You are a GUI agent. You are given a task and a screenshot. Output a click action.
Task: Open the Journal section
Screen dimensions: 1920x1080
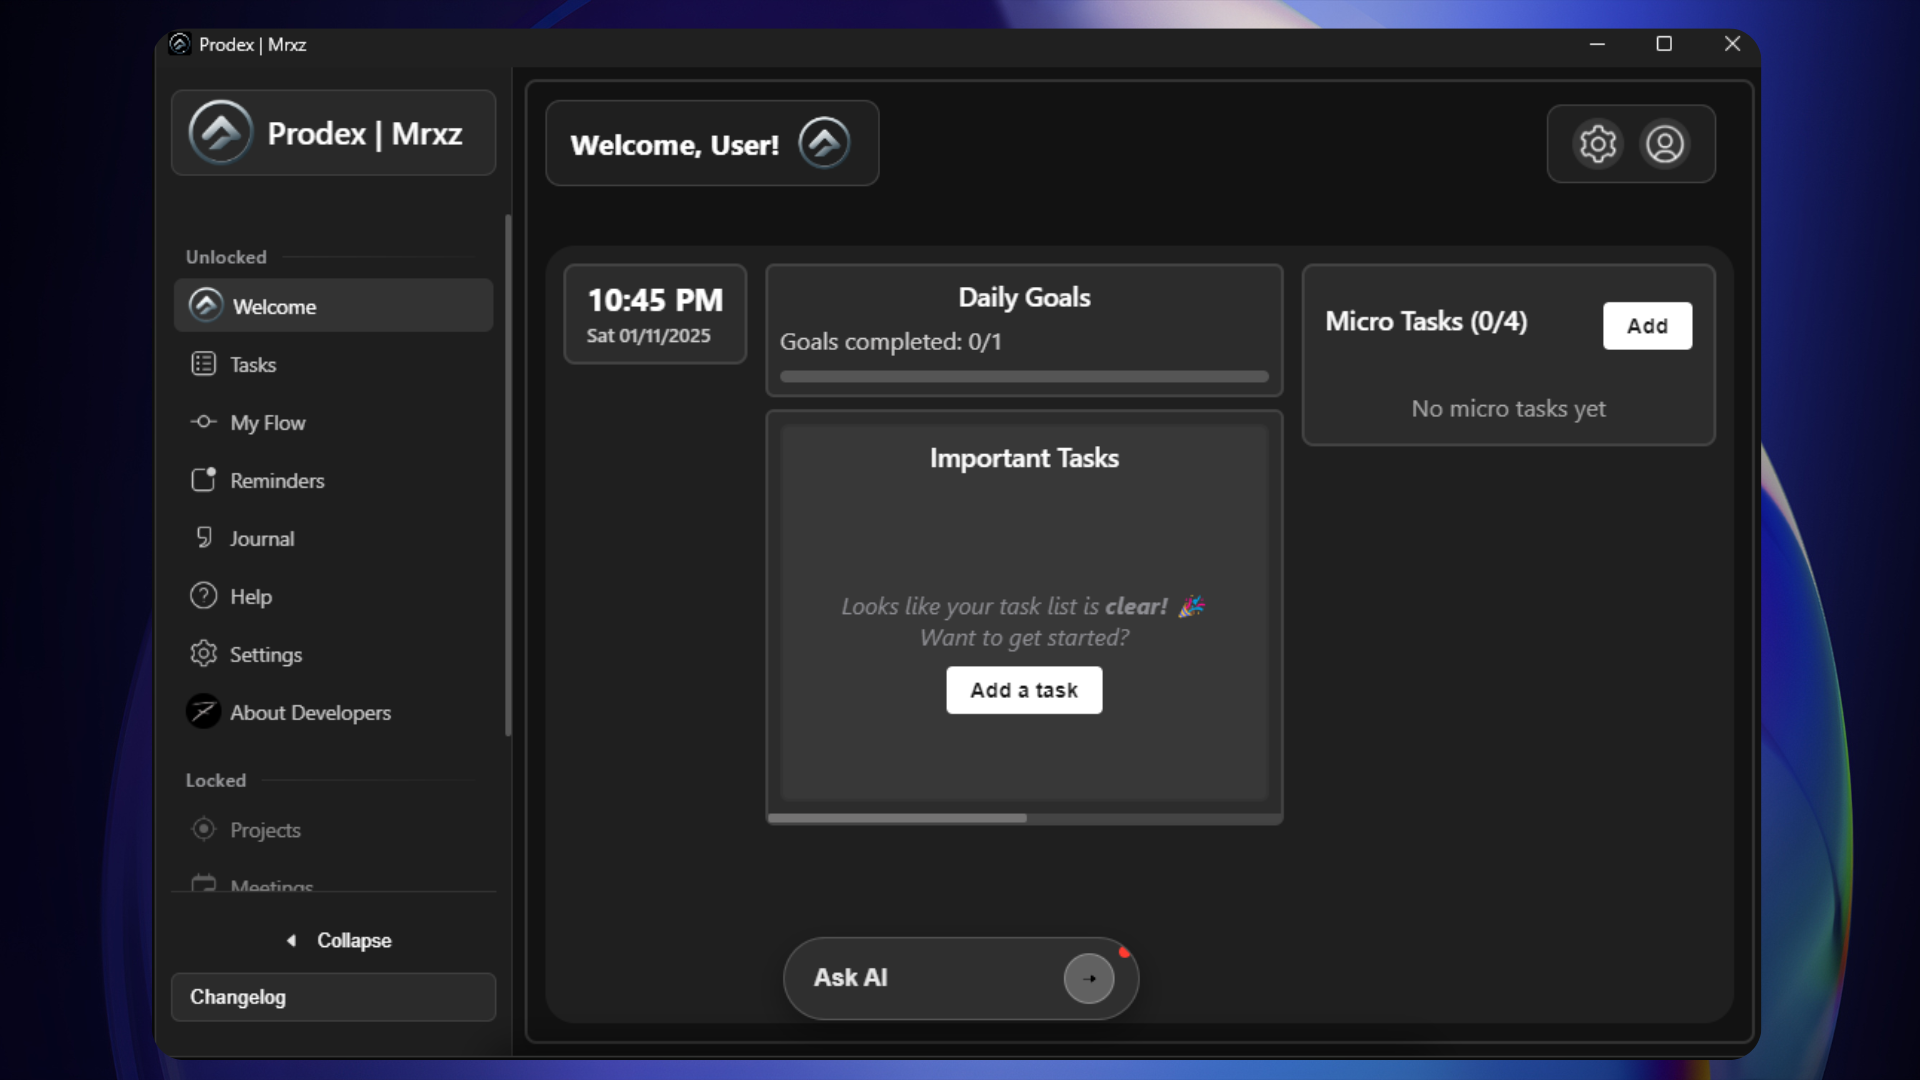[262, 538]
